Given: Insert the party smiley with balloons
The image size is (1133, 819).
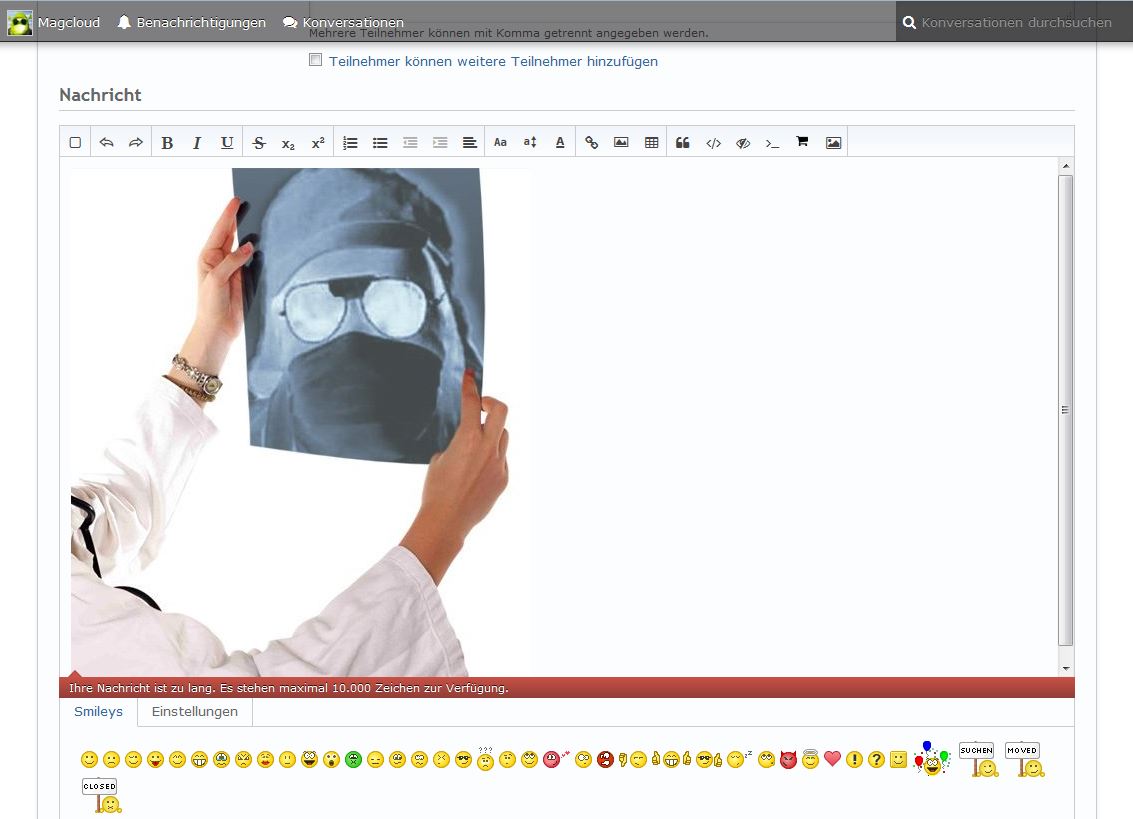Looking at the screenshot, I should pos(931,758).
